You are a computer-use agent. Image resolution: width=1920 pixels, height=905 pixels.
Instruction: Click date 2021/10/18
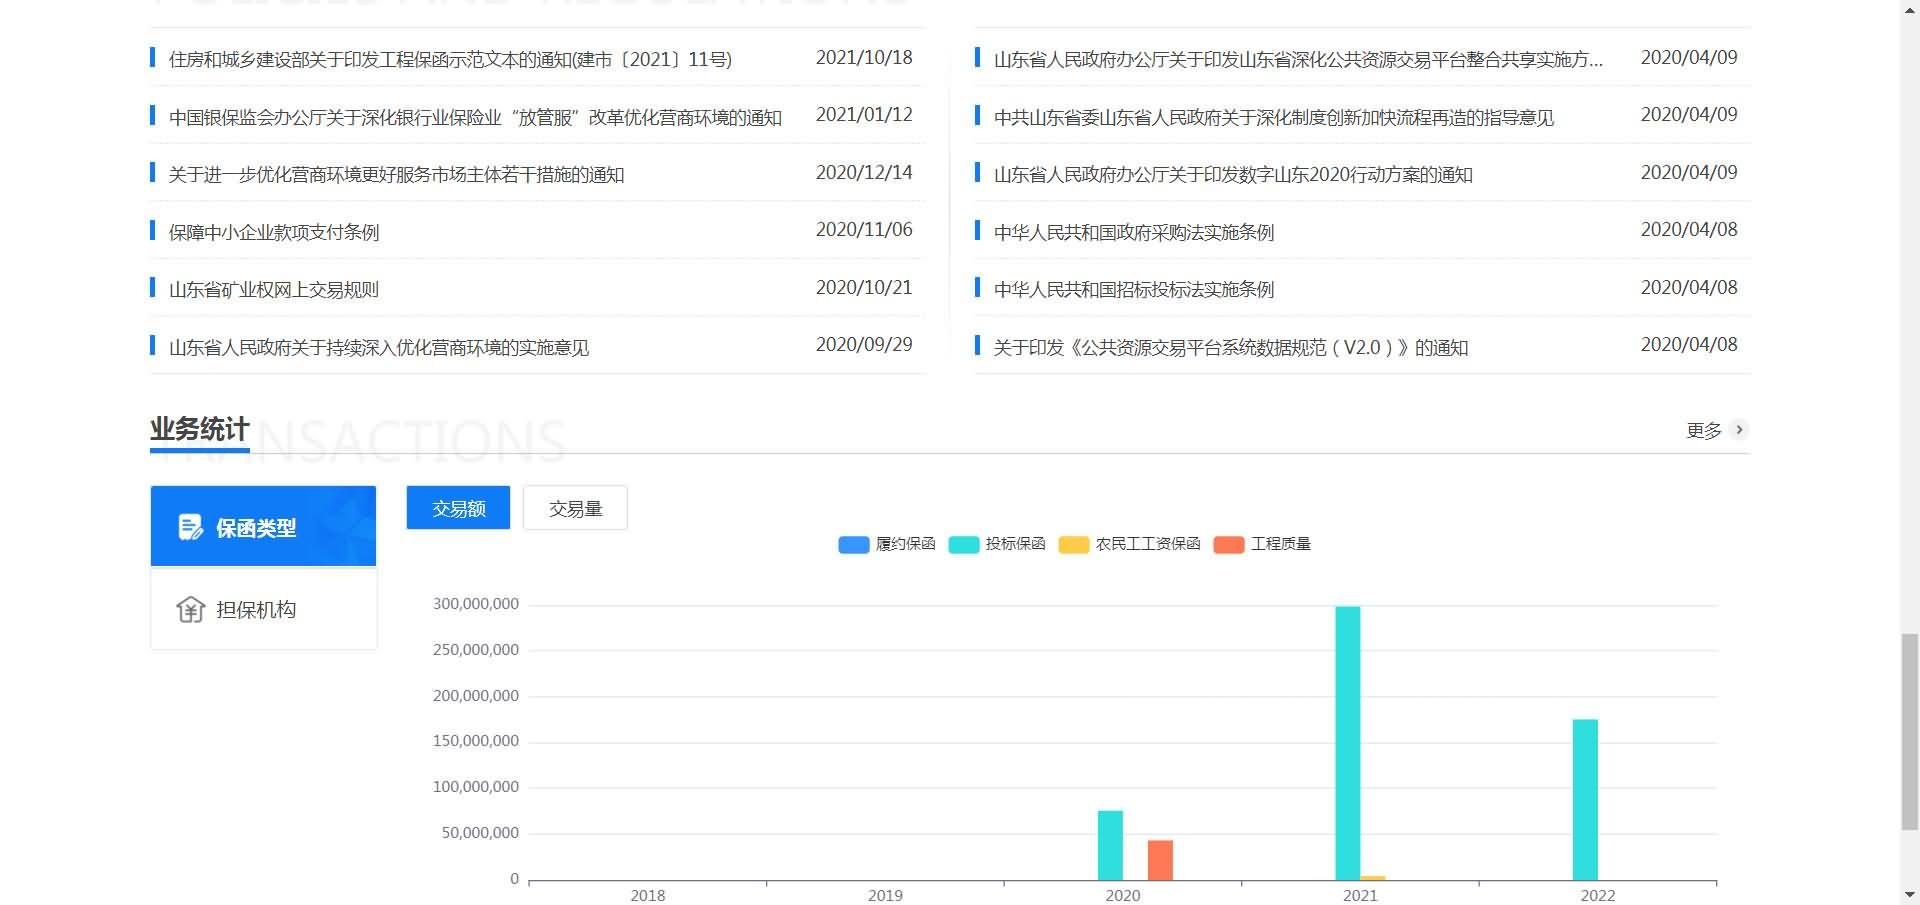864,58
